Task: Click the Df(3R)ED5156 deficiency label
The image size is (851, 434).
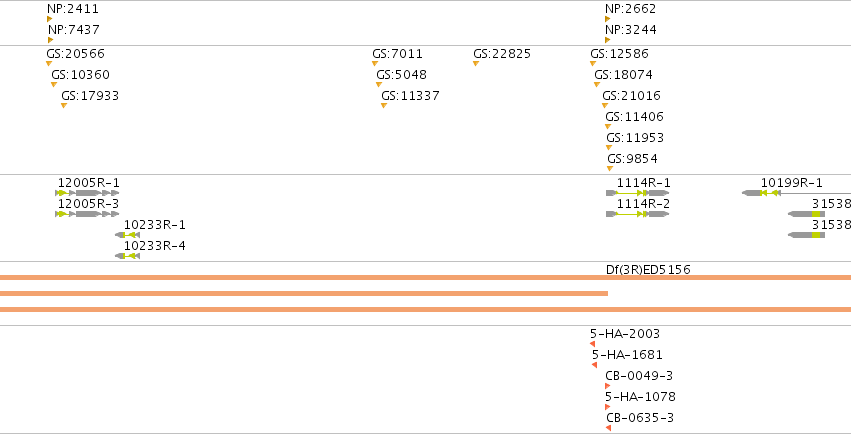Action: click(x=648, y=270)
